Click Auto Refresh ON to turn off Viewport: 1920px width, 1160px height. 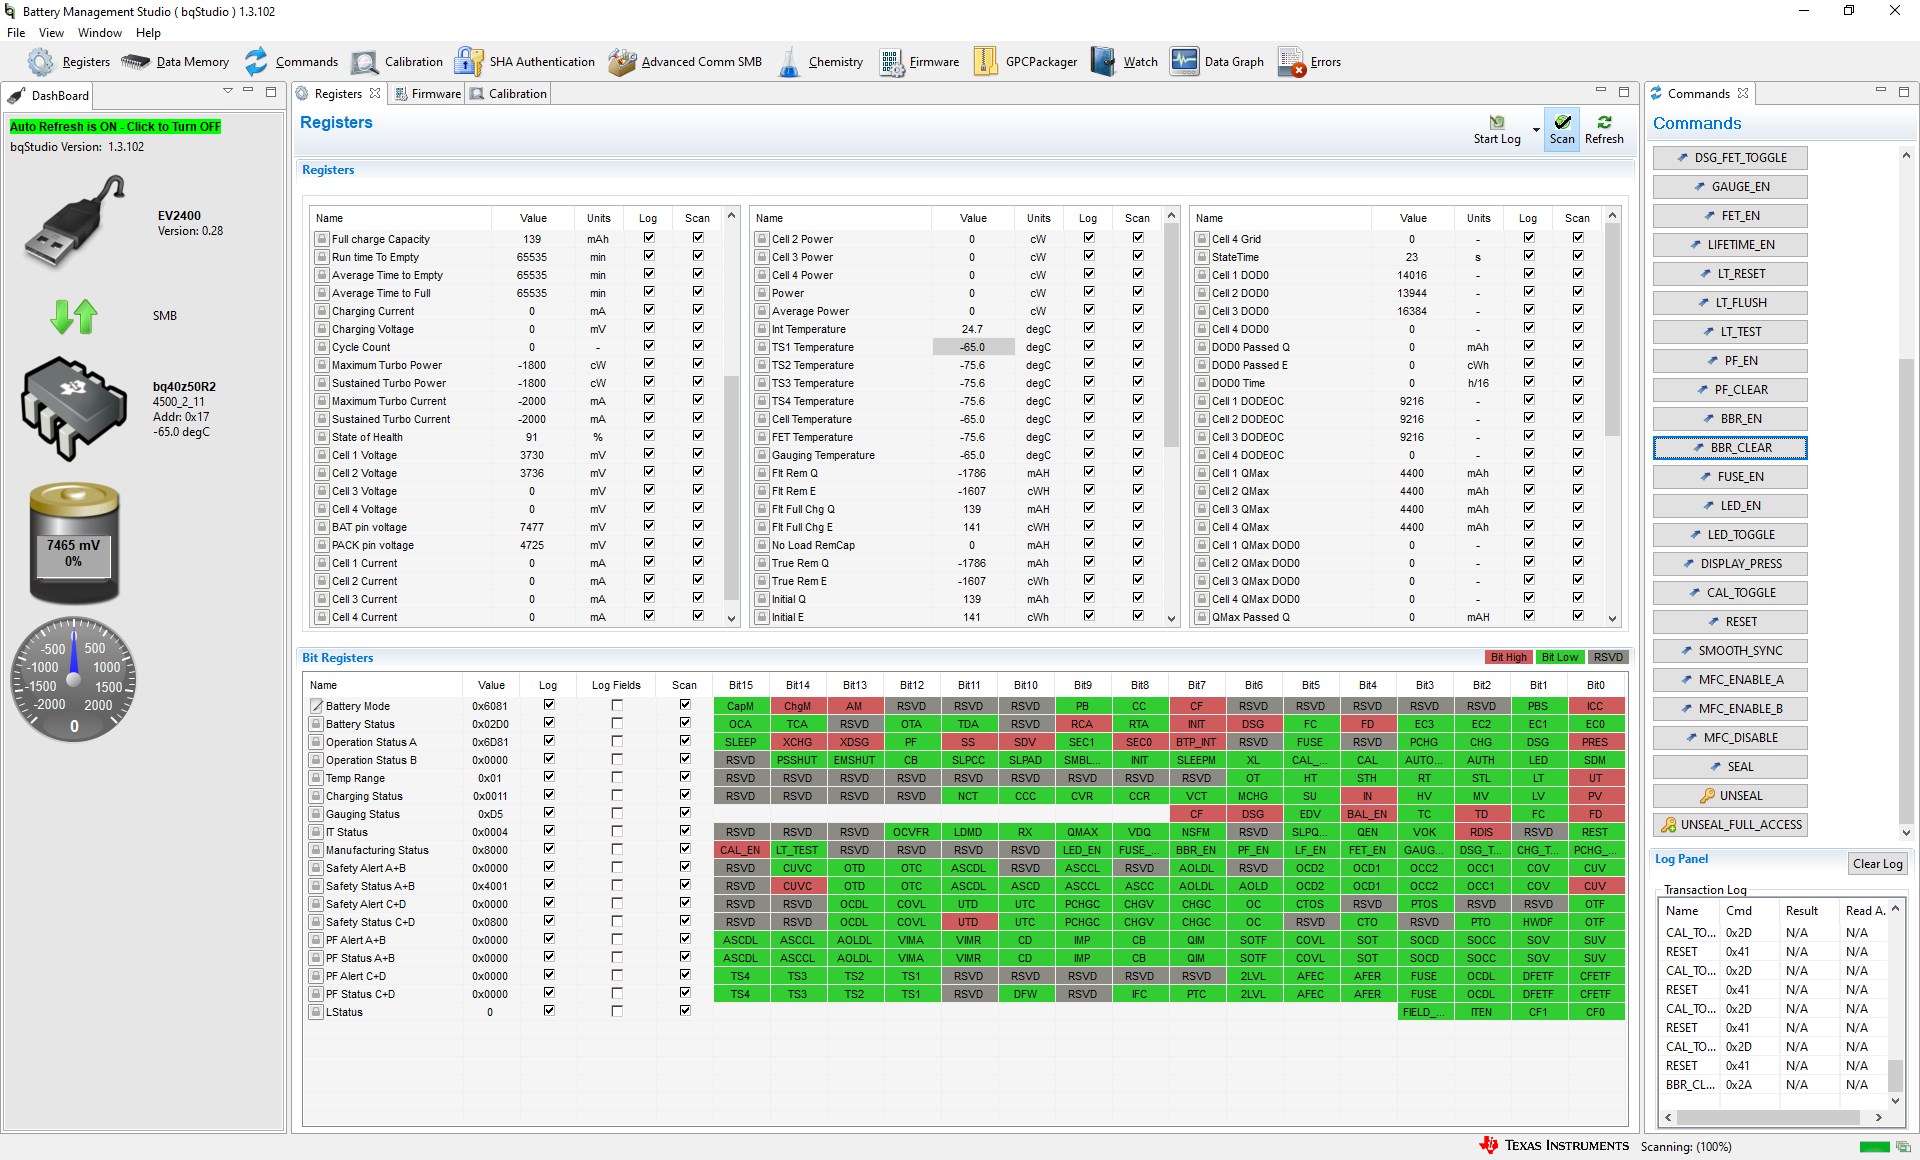point(115,127)
